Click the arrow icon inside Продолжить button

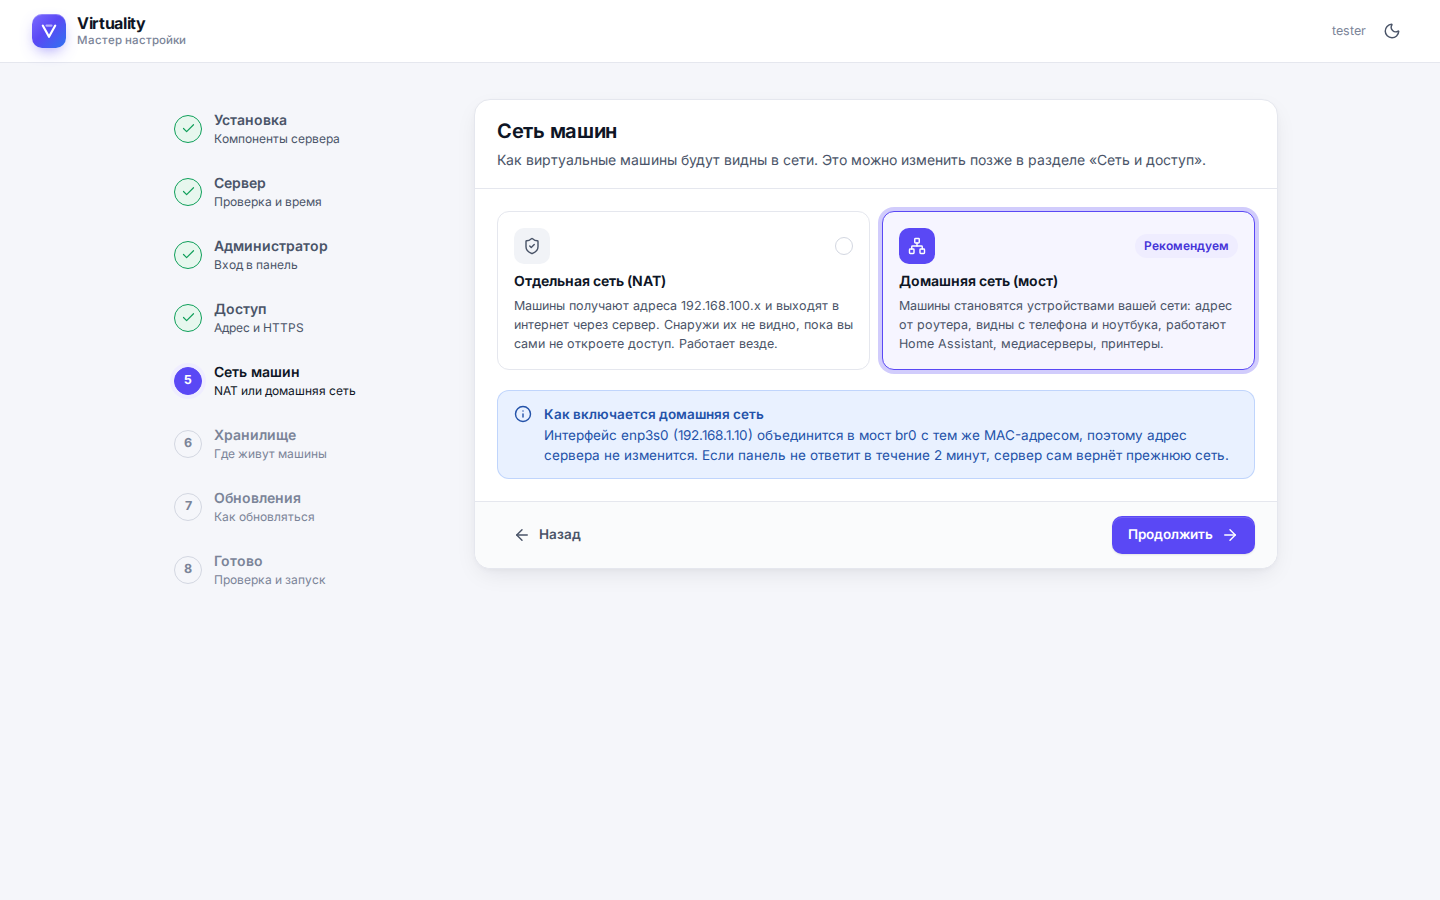1231,535
